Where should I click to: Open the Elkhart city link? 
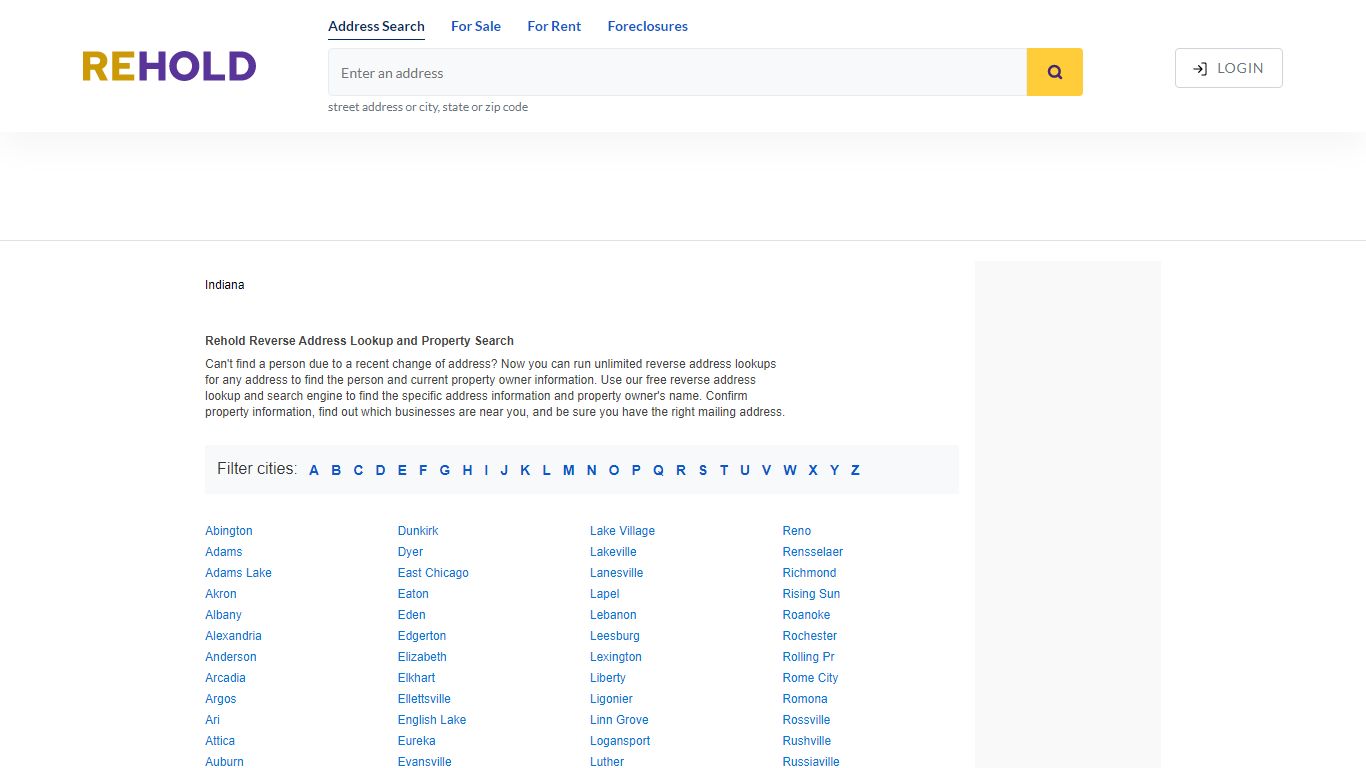pos(417,678)
